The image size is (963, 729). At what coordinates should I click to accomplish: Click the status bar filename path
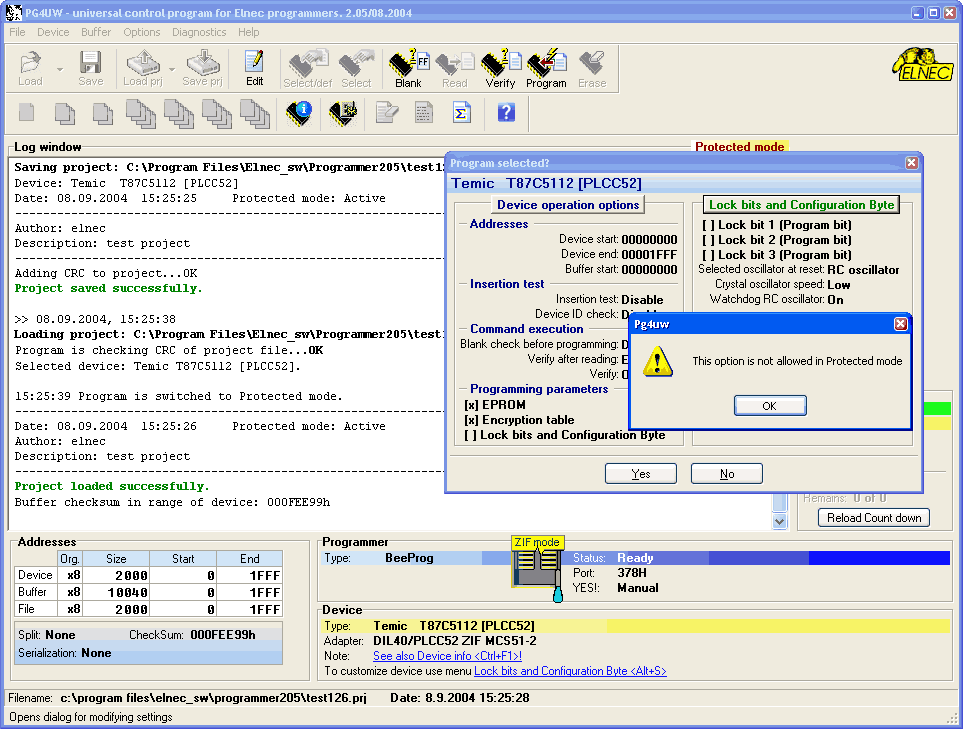[x=213, y=698]
